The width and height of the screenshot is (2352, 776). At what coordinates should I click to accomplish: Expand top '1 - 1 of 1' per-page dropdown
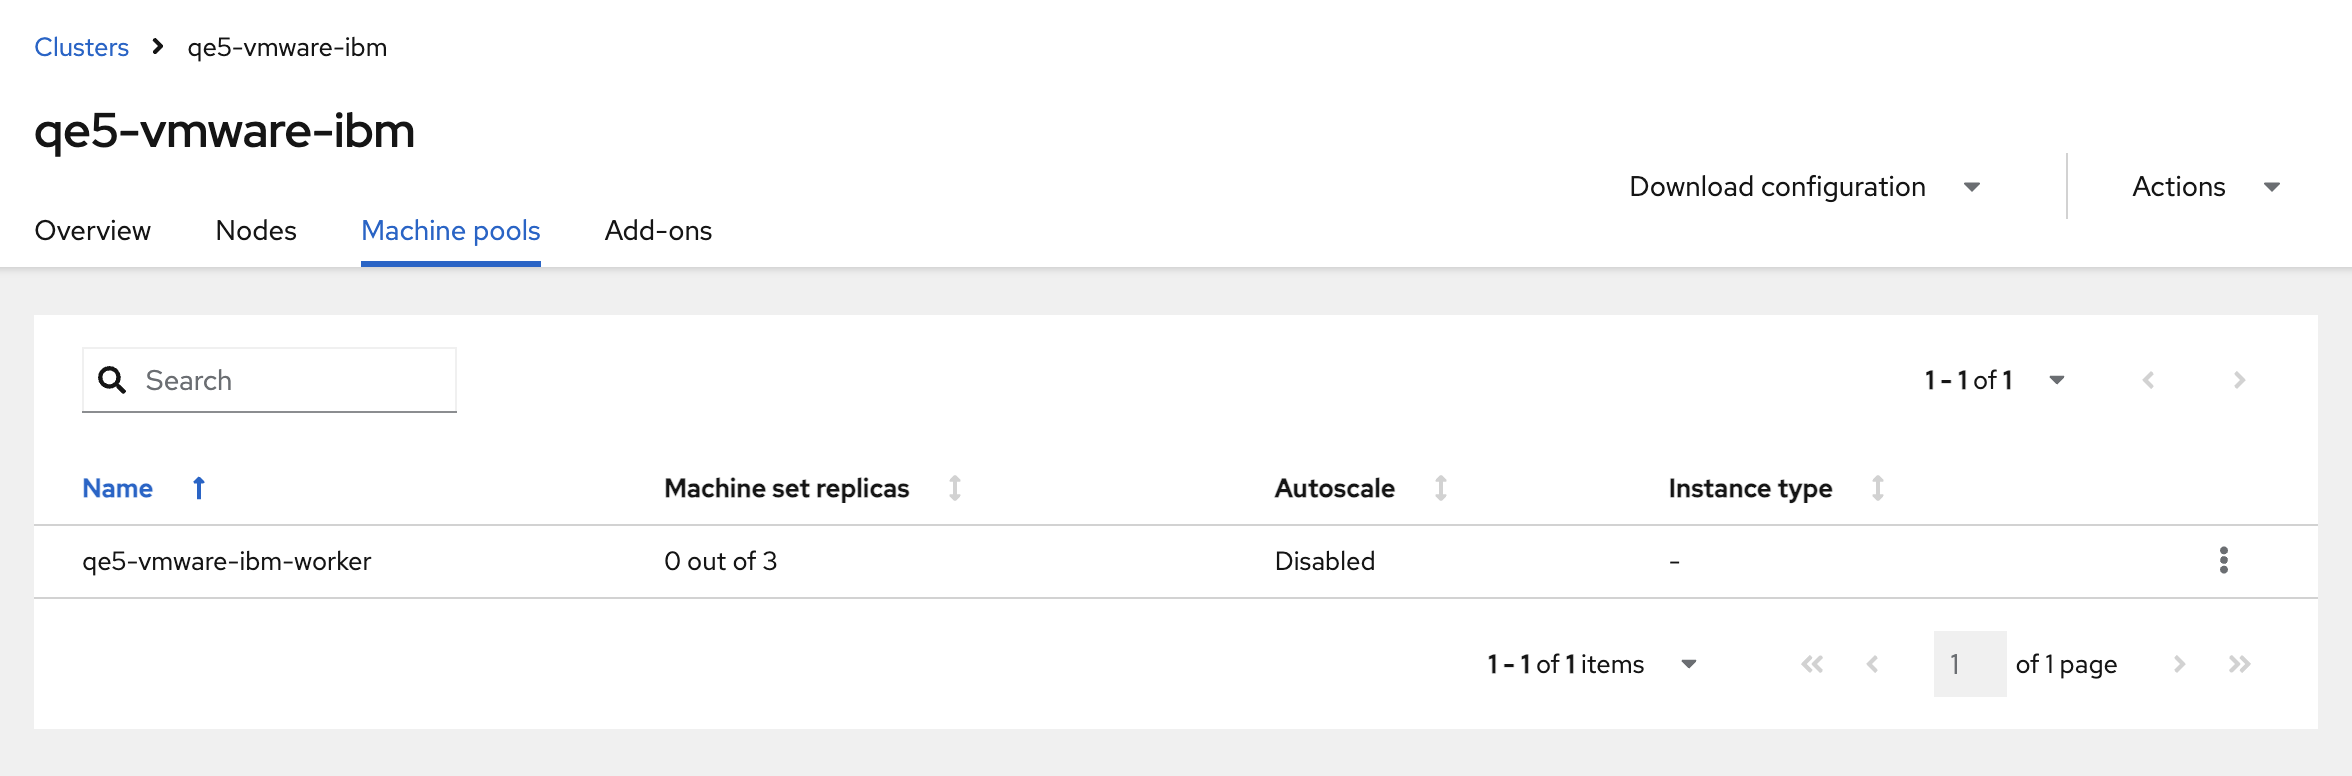click(2057, 380)
